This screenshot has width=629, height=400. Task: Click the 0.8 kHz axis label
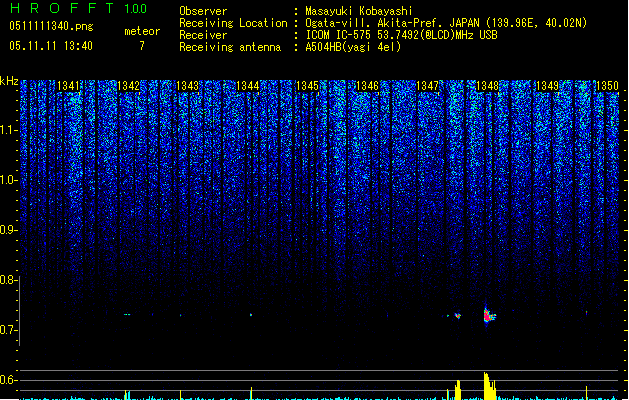(9, 280)
